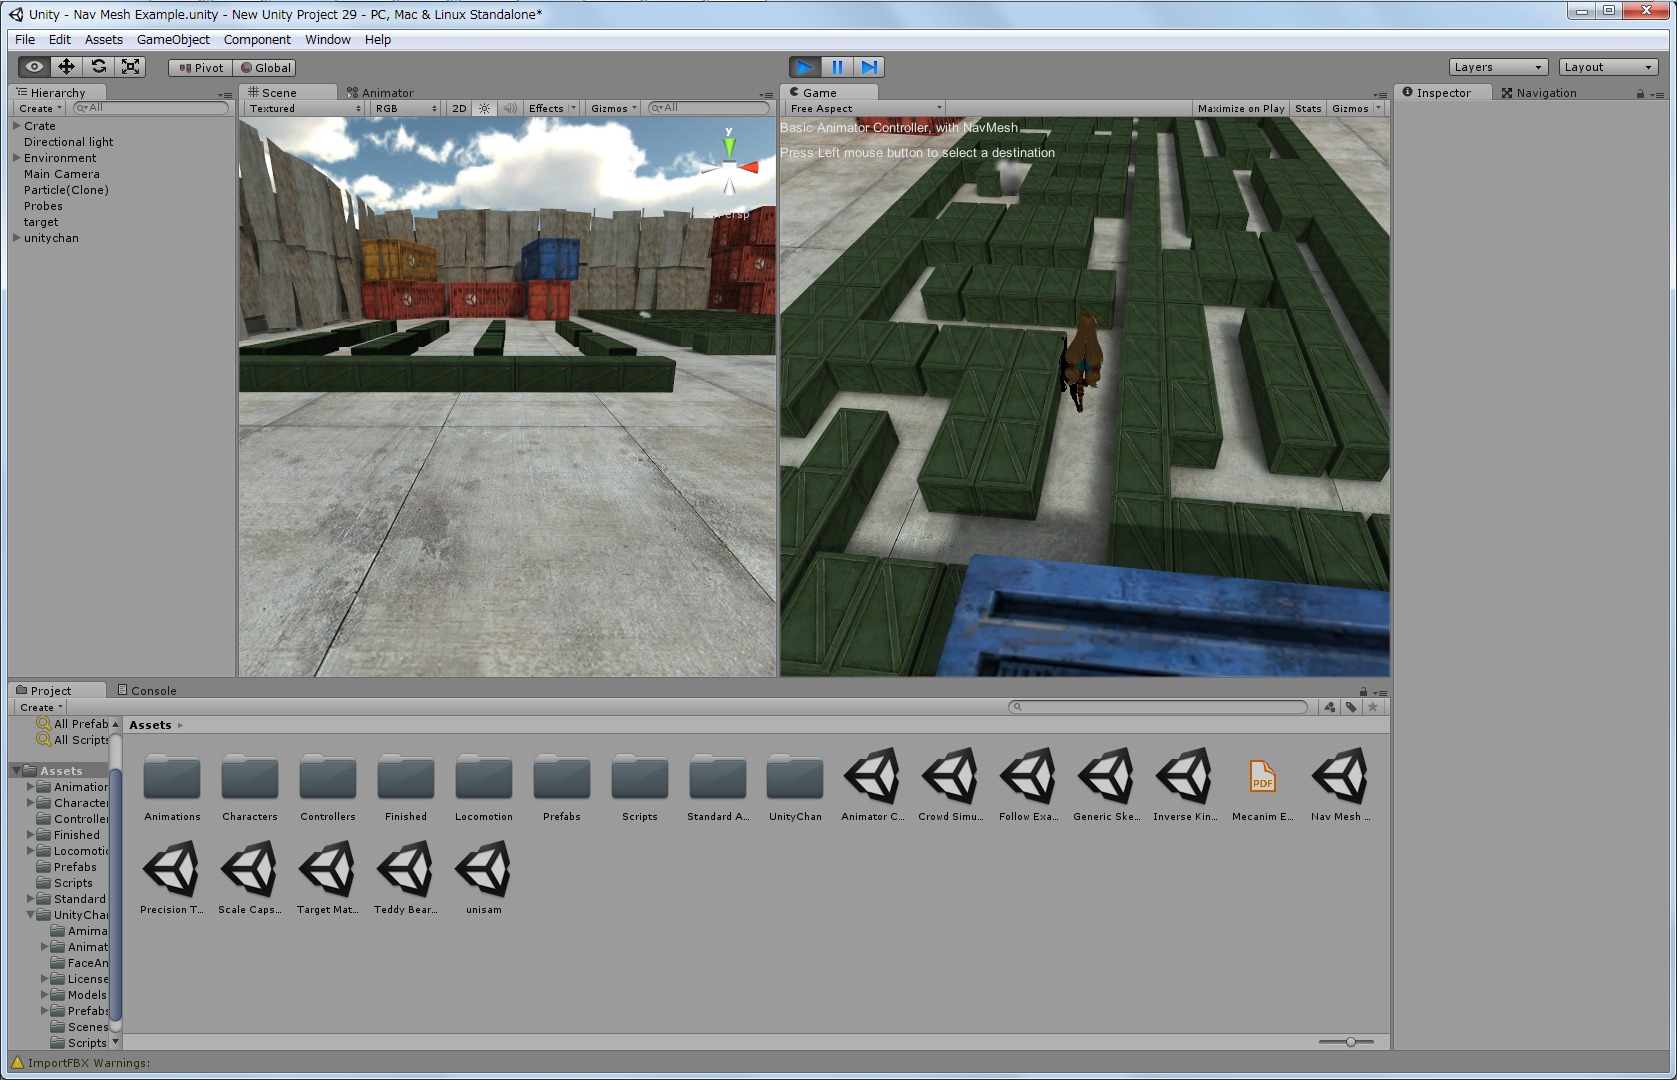Toggle Maximize on Play

click(x=1241, y=108)
